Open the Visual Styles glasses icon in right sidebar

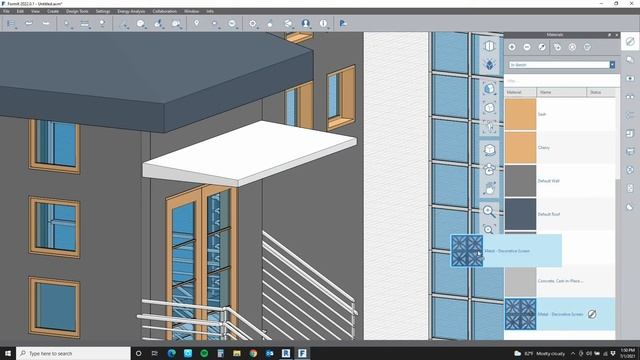(630, 97)
